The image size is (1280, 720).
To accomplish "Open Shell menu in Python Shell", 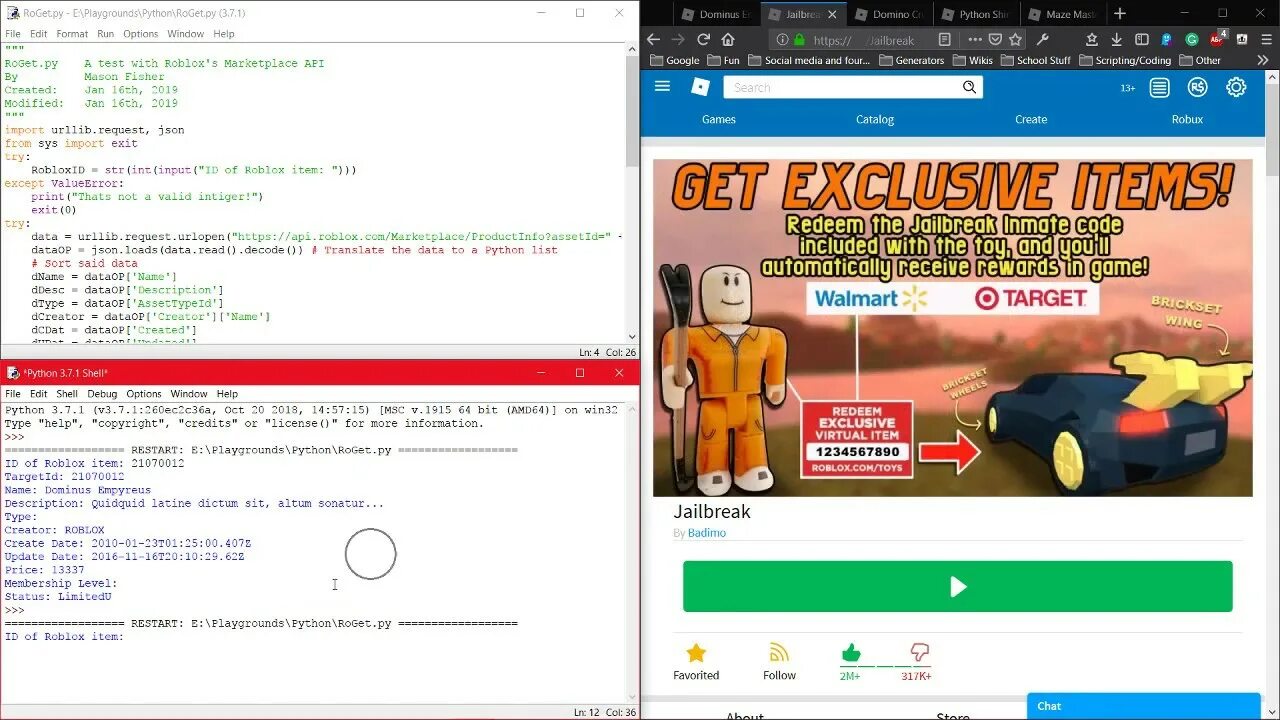I will [67, 394].
